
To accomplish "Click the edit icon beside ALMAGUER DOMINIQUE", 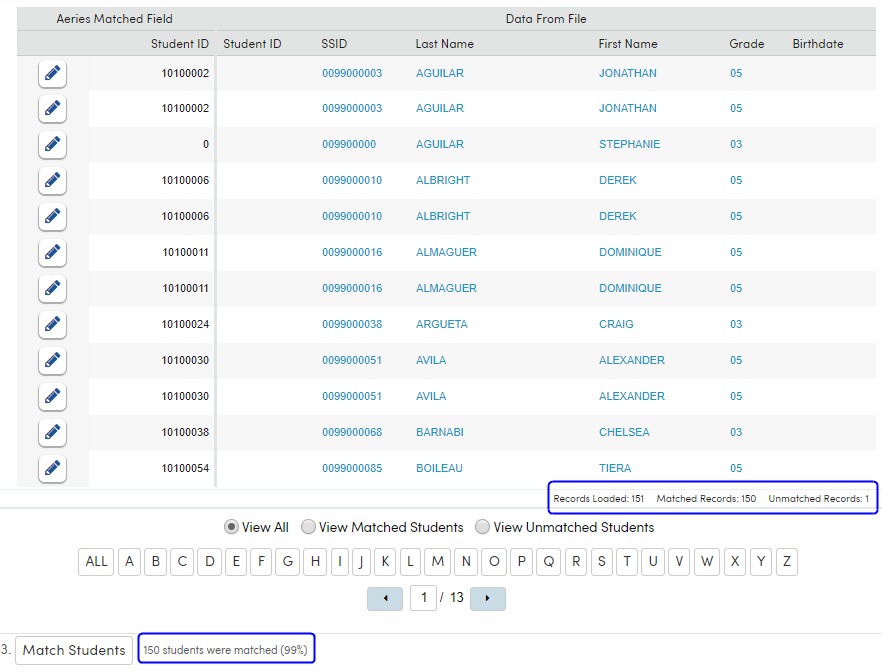I will [52, 253].
